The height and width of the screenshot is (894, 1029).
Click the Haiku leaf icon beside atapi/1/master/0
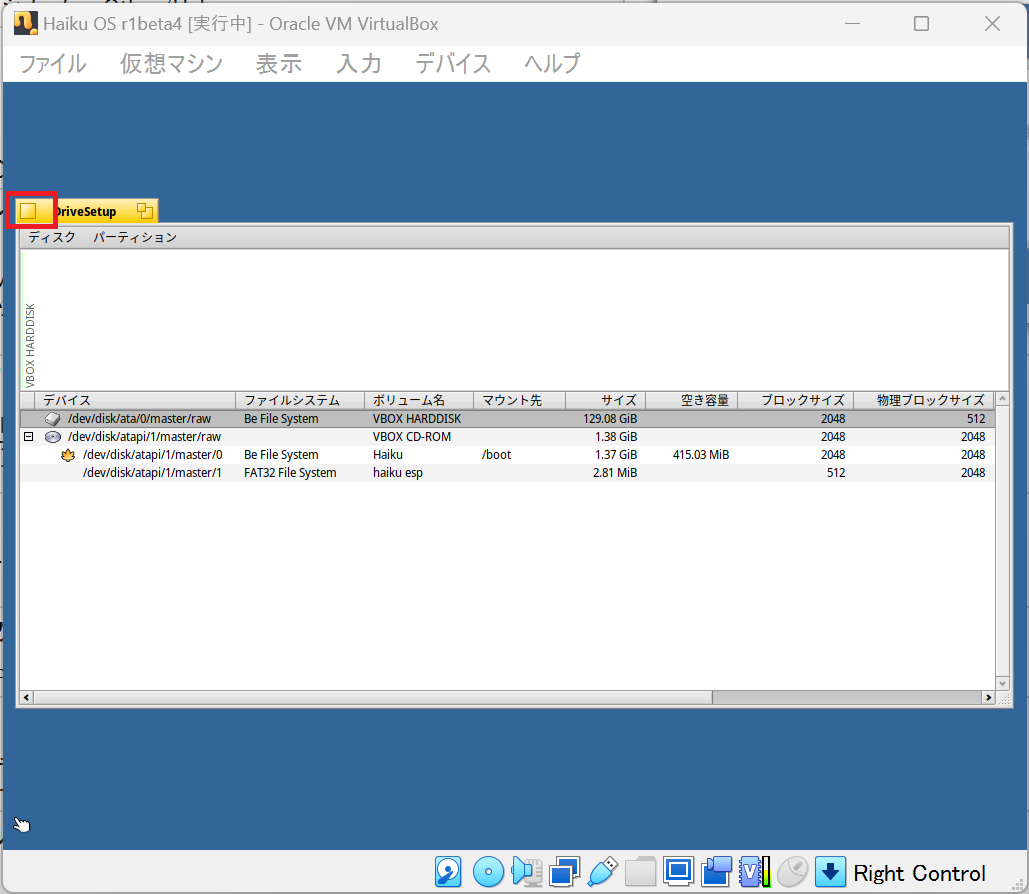pos(68,454)
